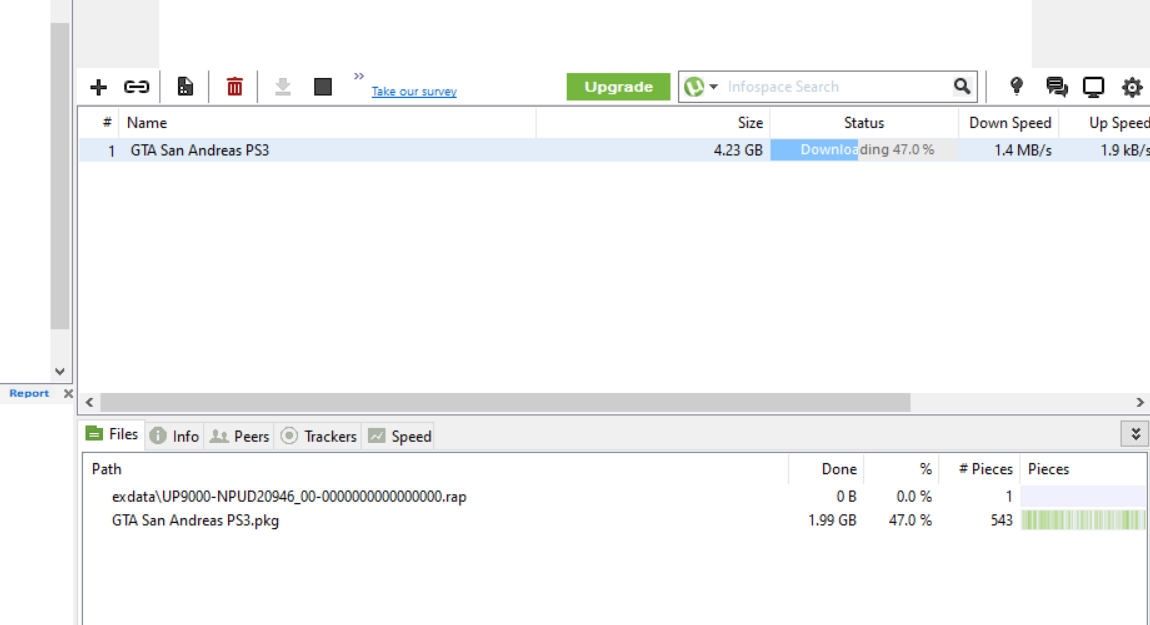
Task: Expand the toolbar overflow chevrons
Action: (359, 76)
